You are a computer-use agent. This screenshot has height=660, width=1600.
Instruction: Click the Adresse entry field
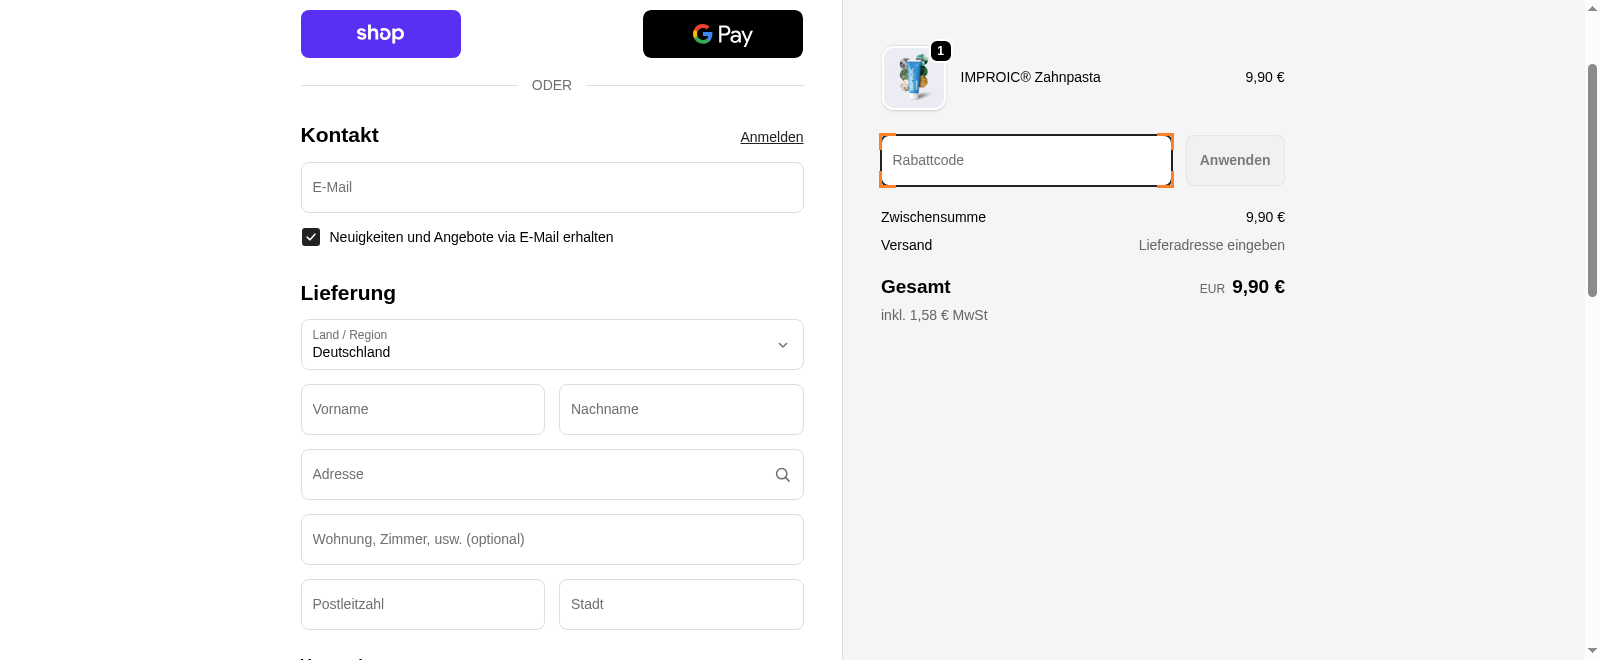coord(540,474)
